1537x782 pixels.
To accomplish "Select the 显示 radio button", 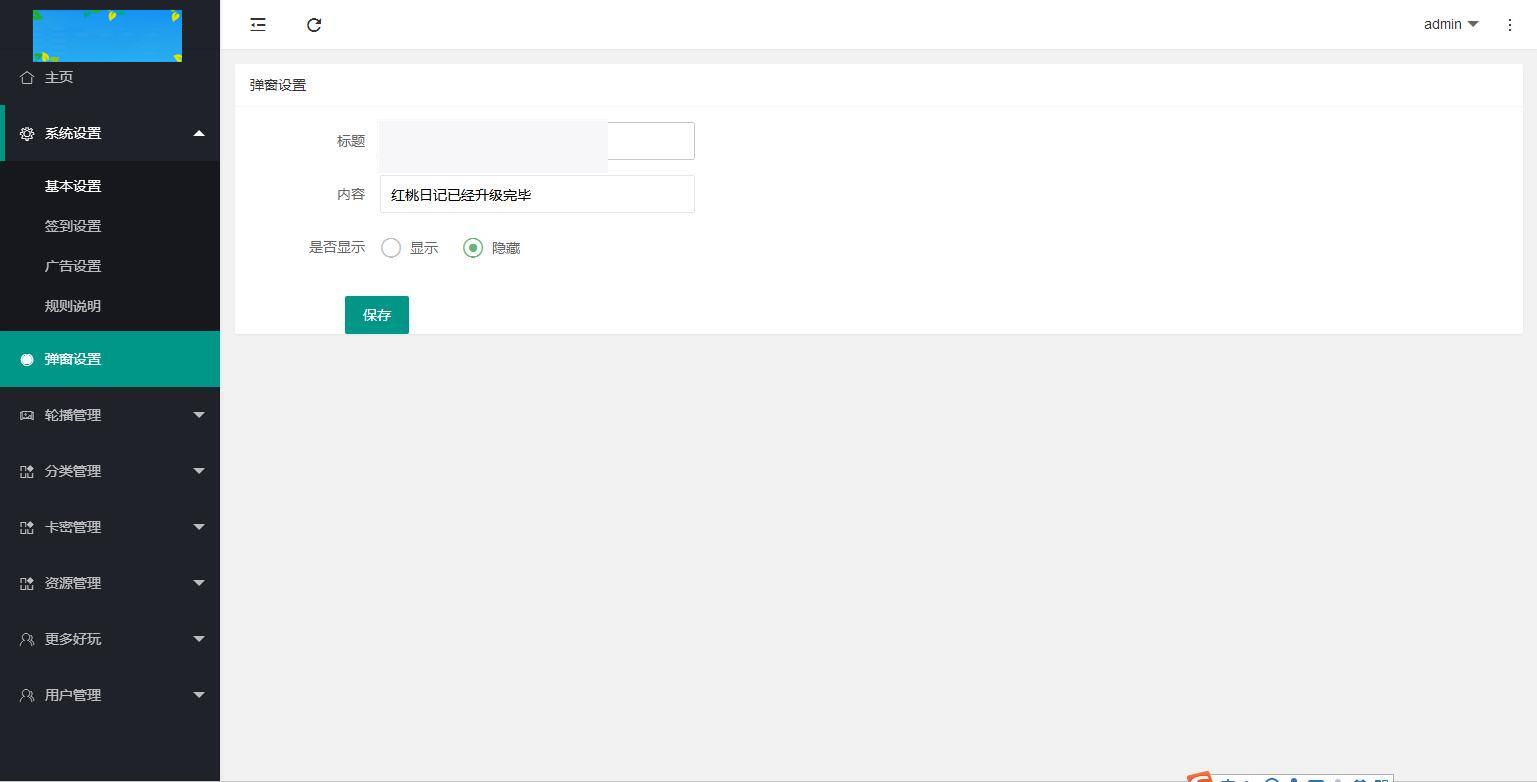I will [x=391, y=247].
